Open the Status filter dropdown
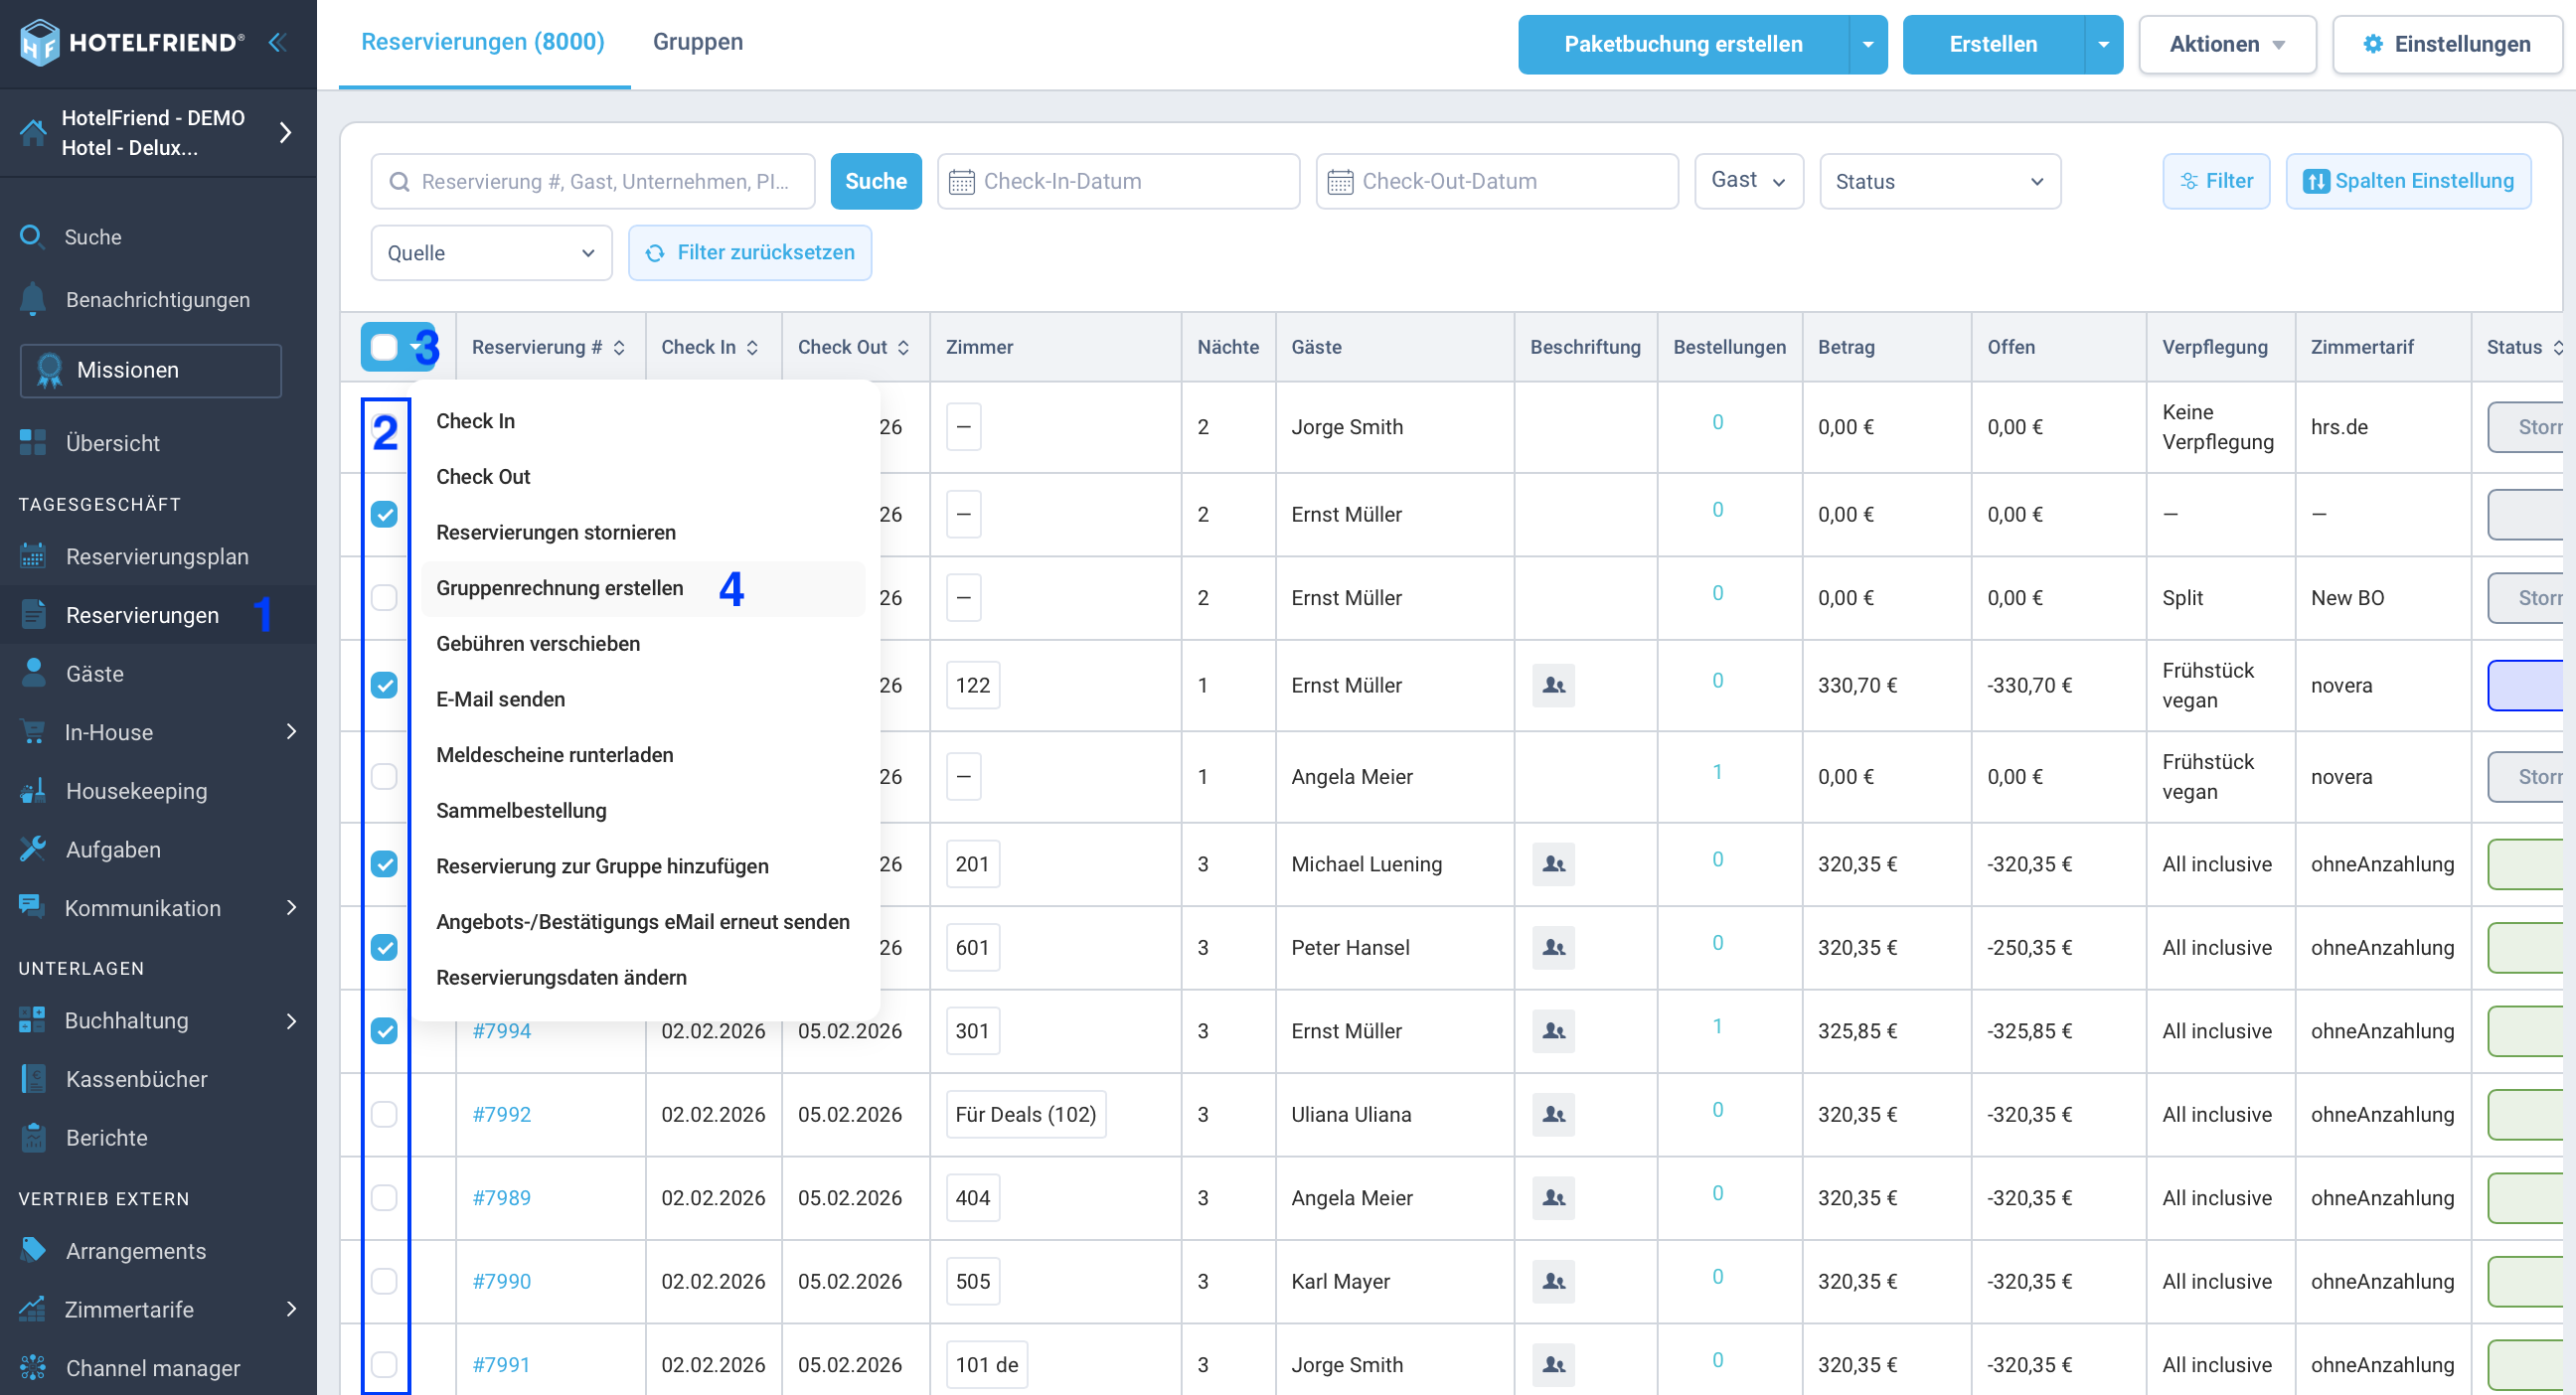This screenshot has width=2576, height=1395. pos(1939,181)
